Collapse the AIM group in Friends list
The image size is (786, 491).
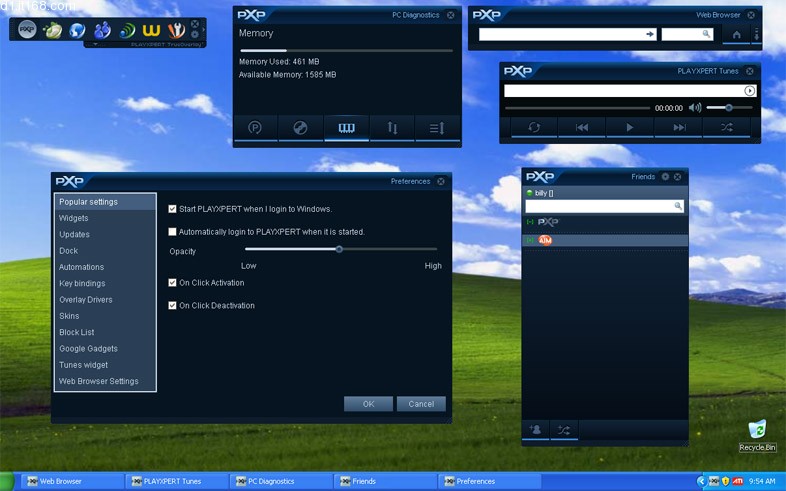(x=530, y=240)
